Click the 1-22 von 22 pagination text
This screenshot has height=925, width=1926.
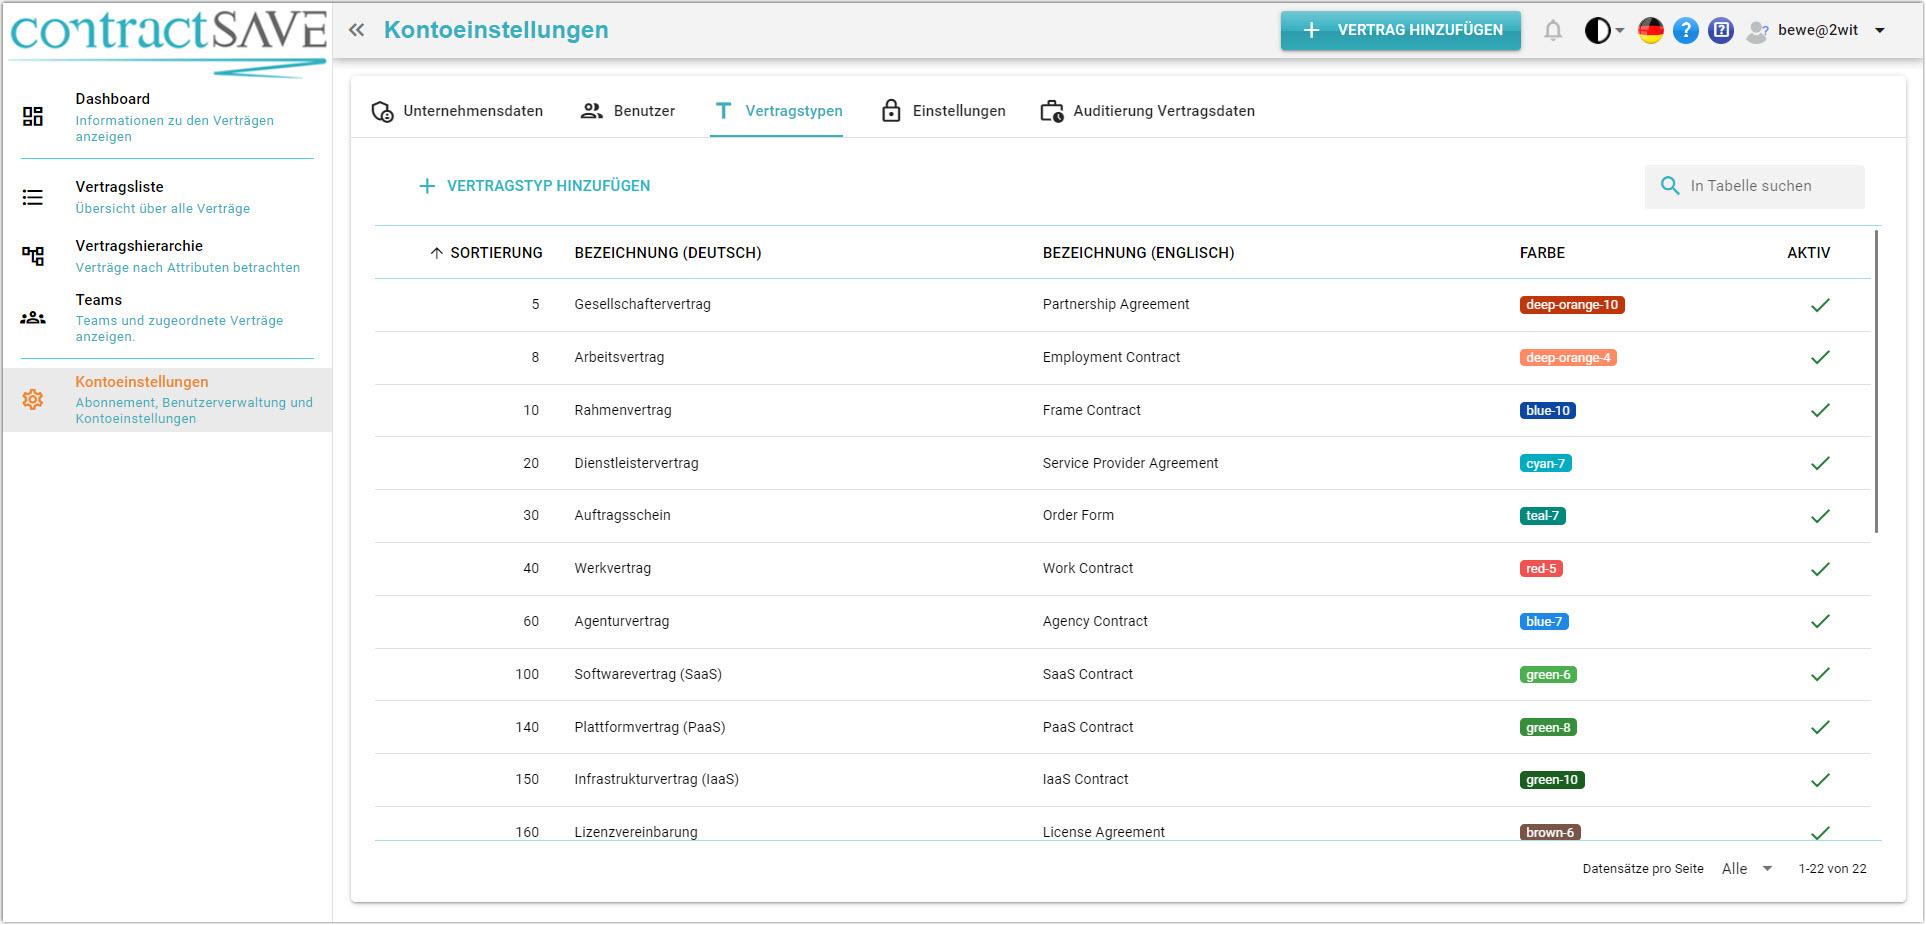tap(1832, 869)
